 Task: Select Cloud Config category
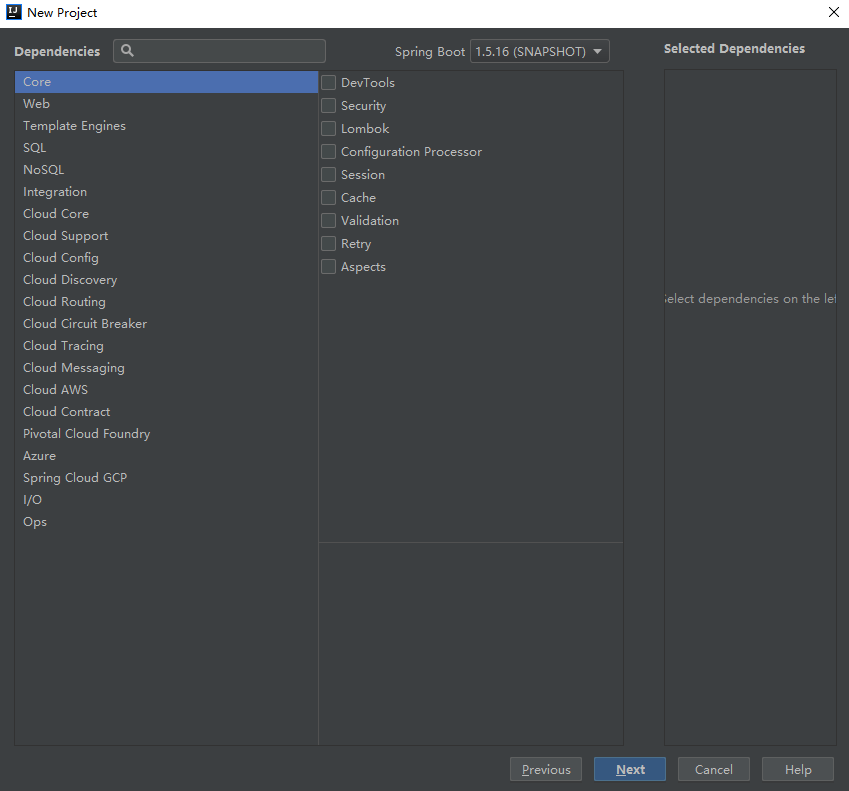point(166,258)
